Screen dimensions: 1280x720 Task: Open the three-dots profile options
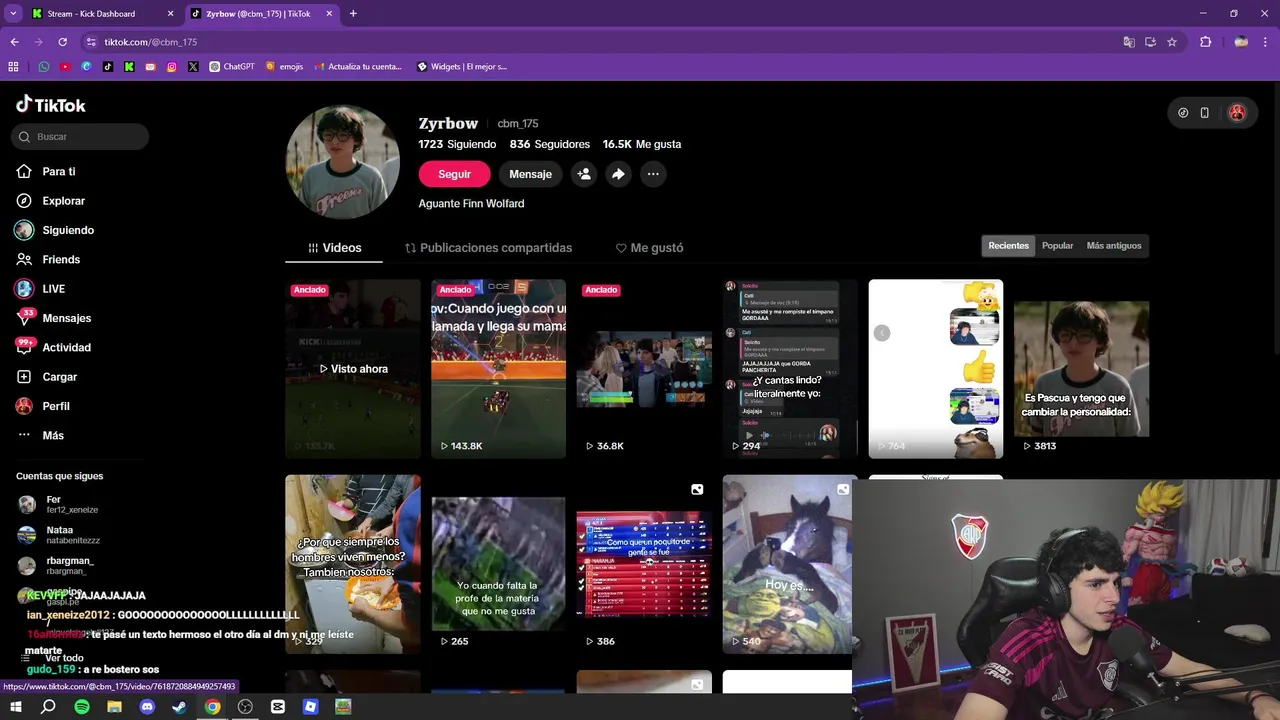653,174
